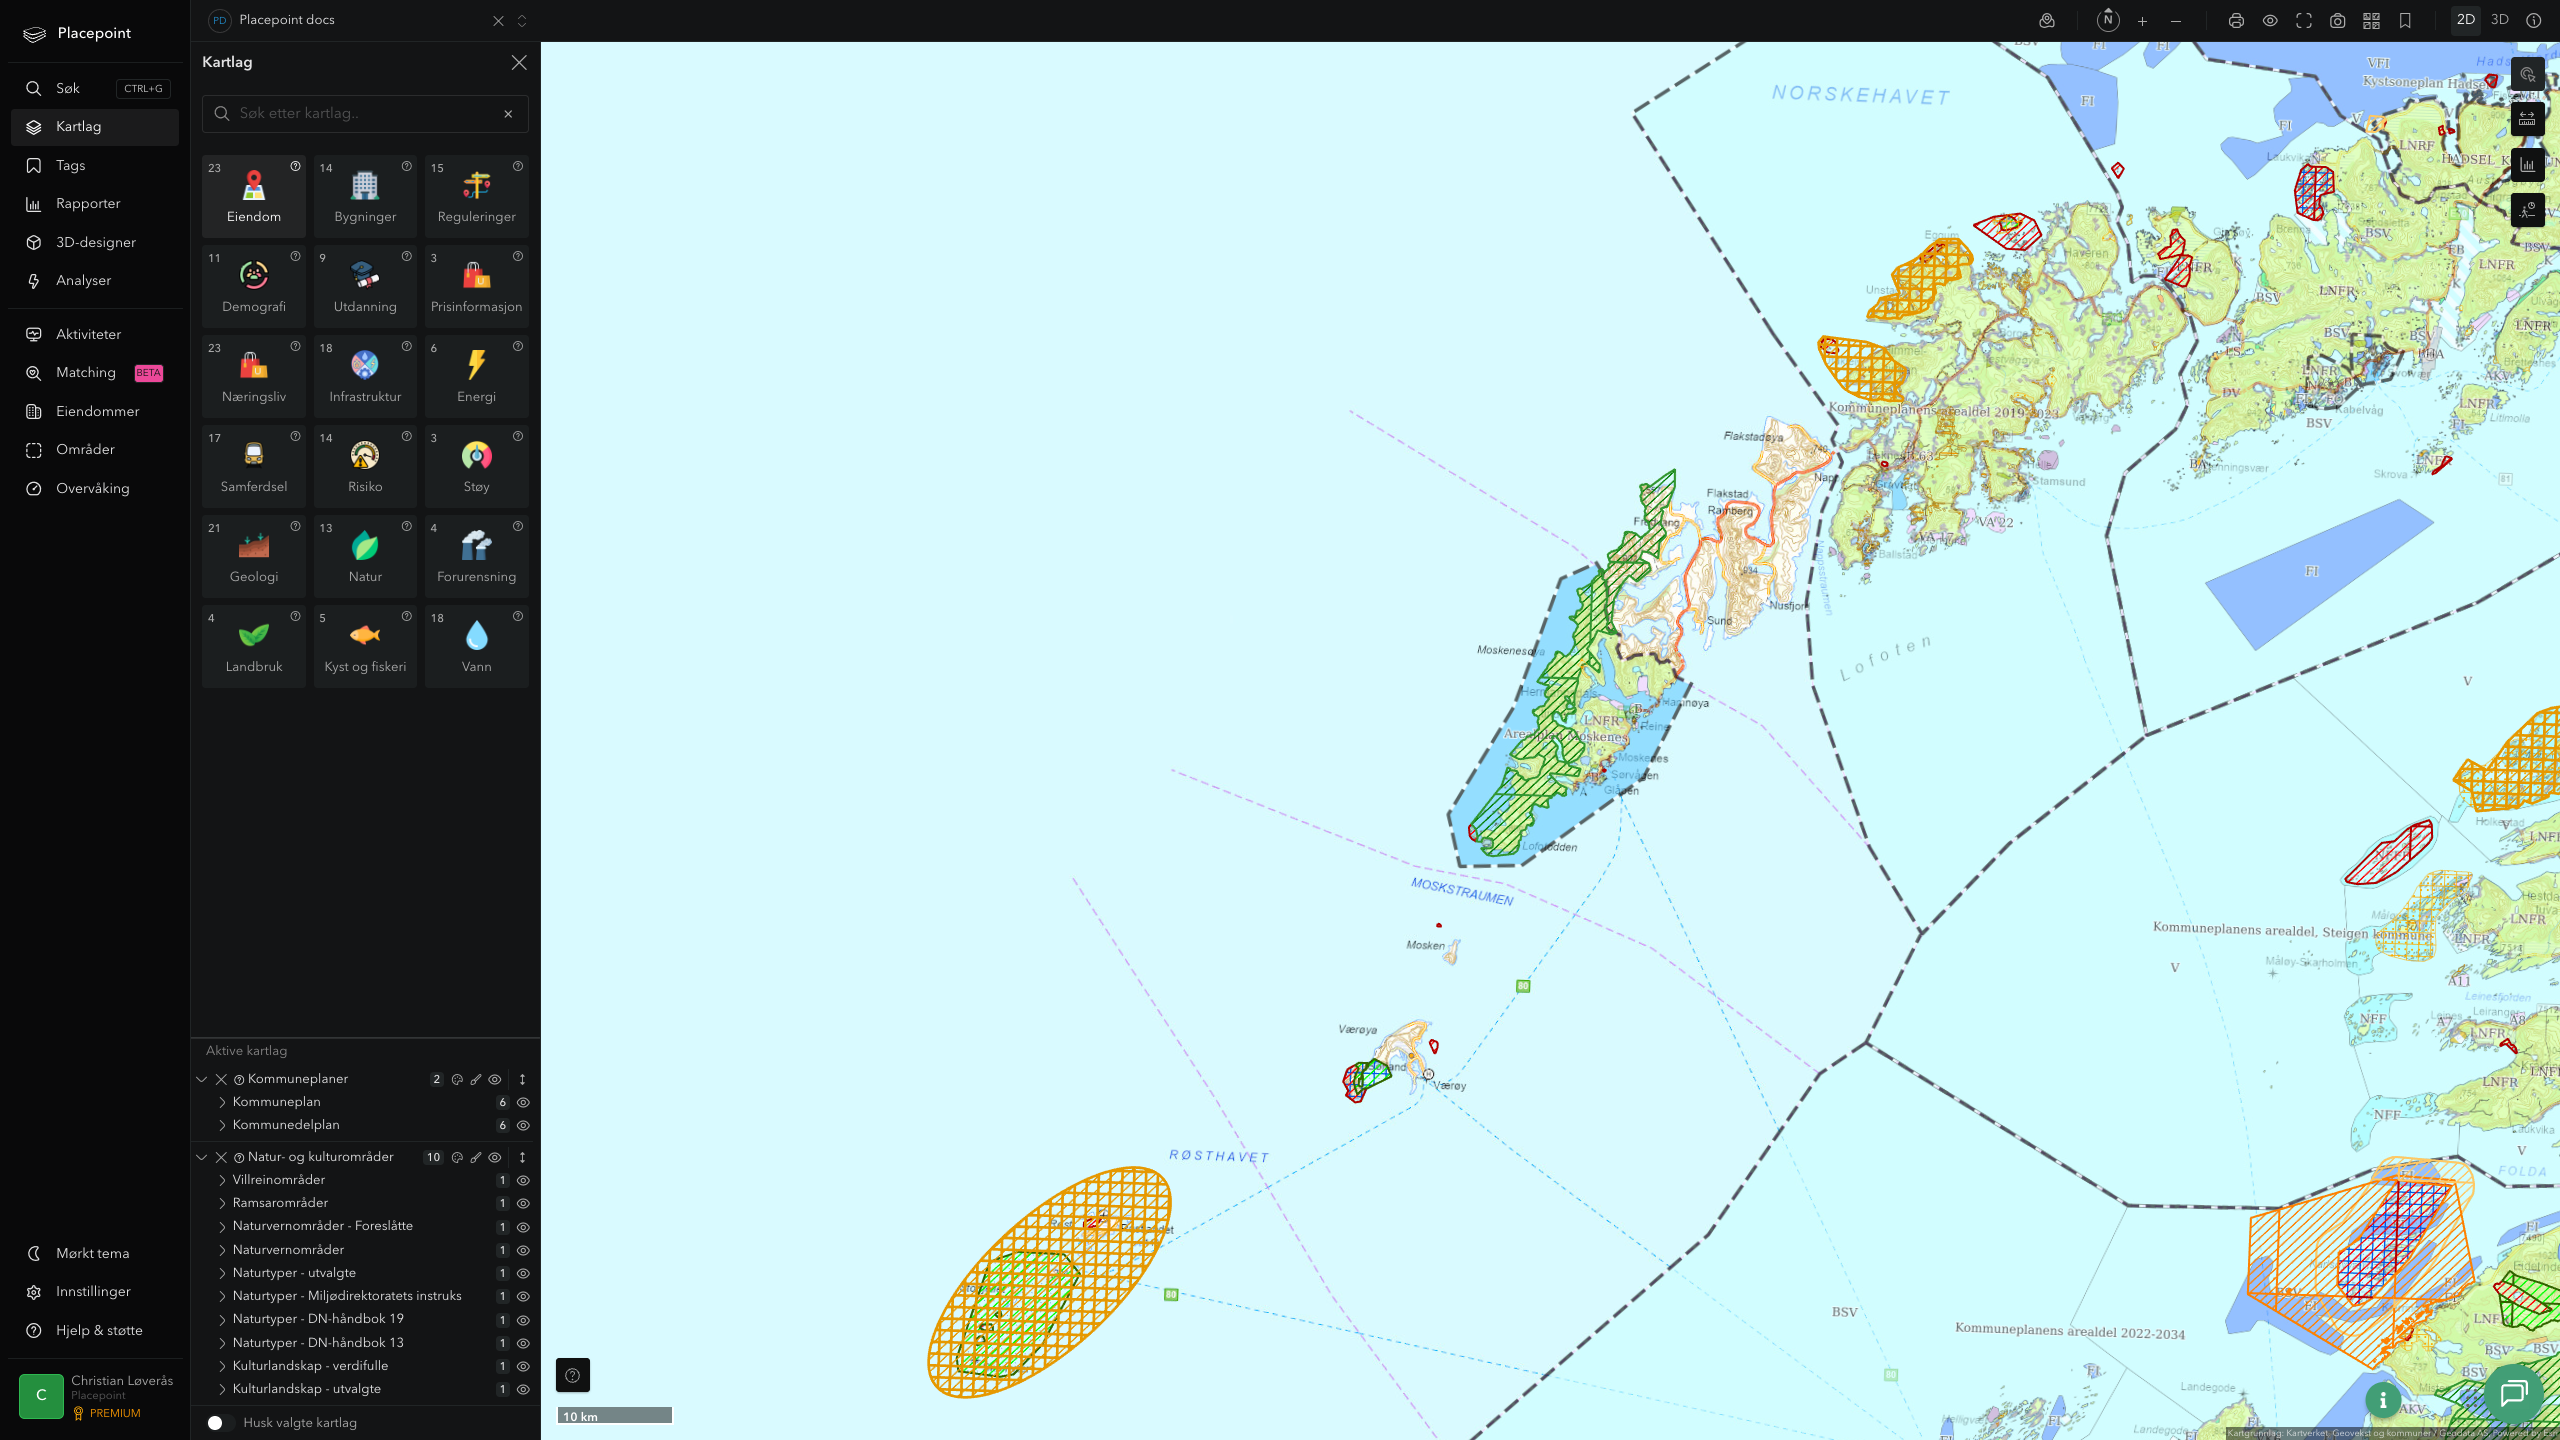Image resolution: width=2560 pixels, height=1440 pixels.
Task: Open Rapporter in the sidebar
Action: pyautogui.click(x=95, y=203)
